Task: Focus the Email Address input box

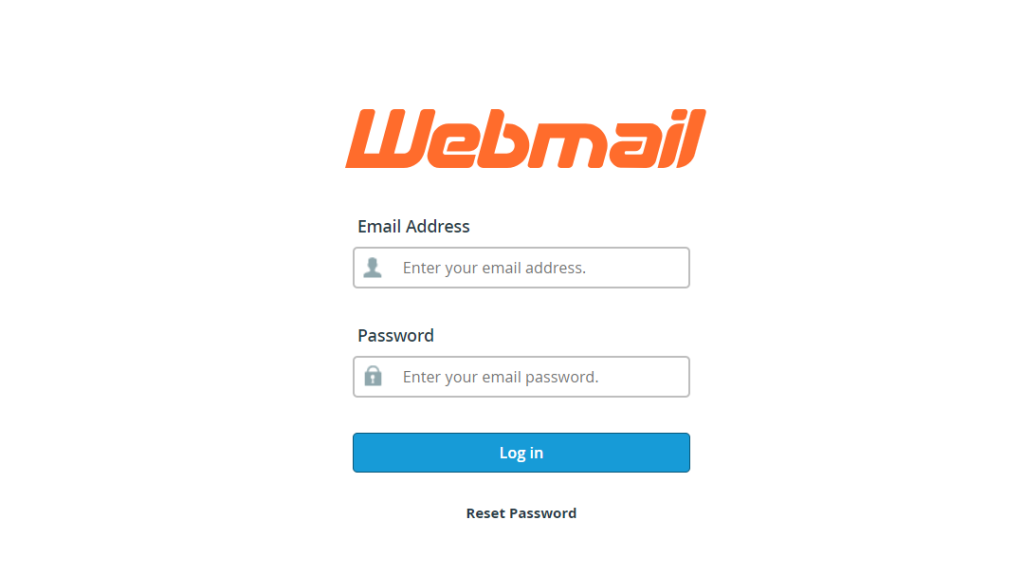Action: [x=521, y=268]
